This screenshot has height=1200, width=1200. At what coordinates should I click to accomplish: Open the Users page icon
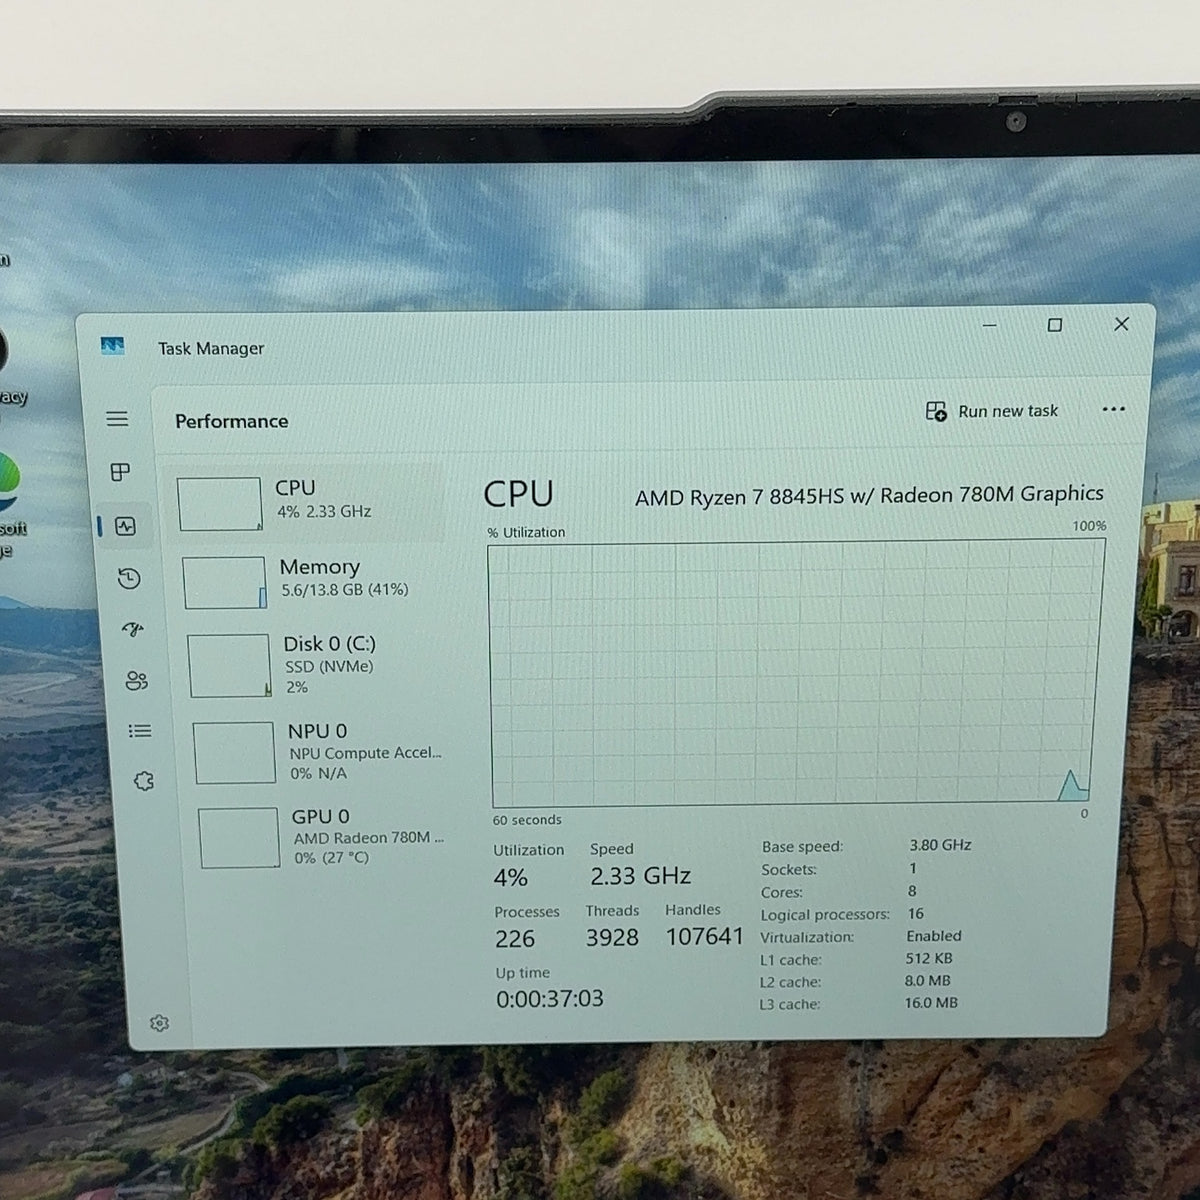[x=137, y=681]
